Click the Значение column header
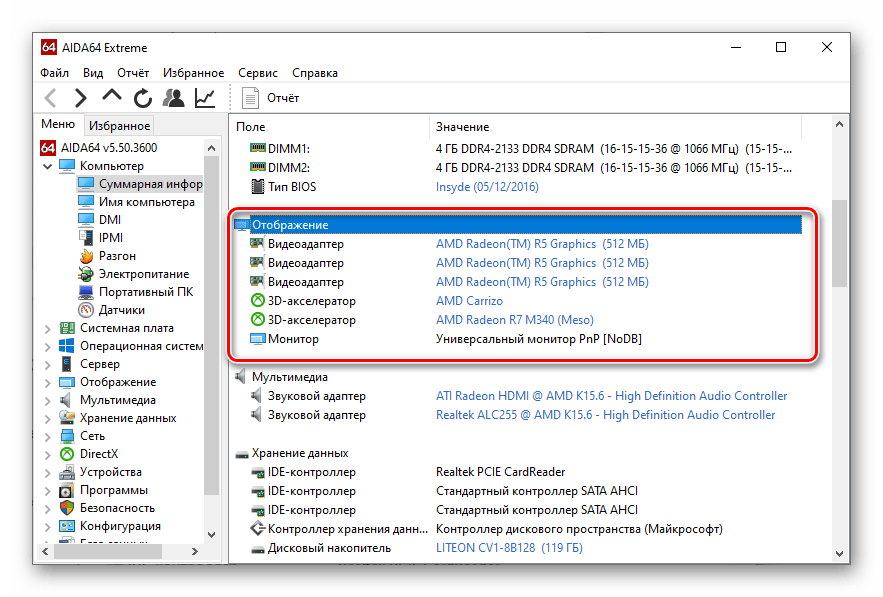Viewport: 883px width, 597px height. 462,127
